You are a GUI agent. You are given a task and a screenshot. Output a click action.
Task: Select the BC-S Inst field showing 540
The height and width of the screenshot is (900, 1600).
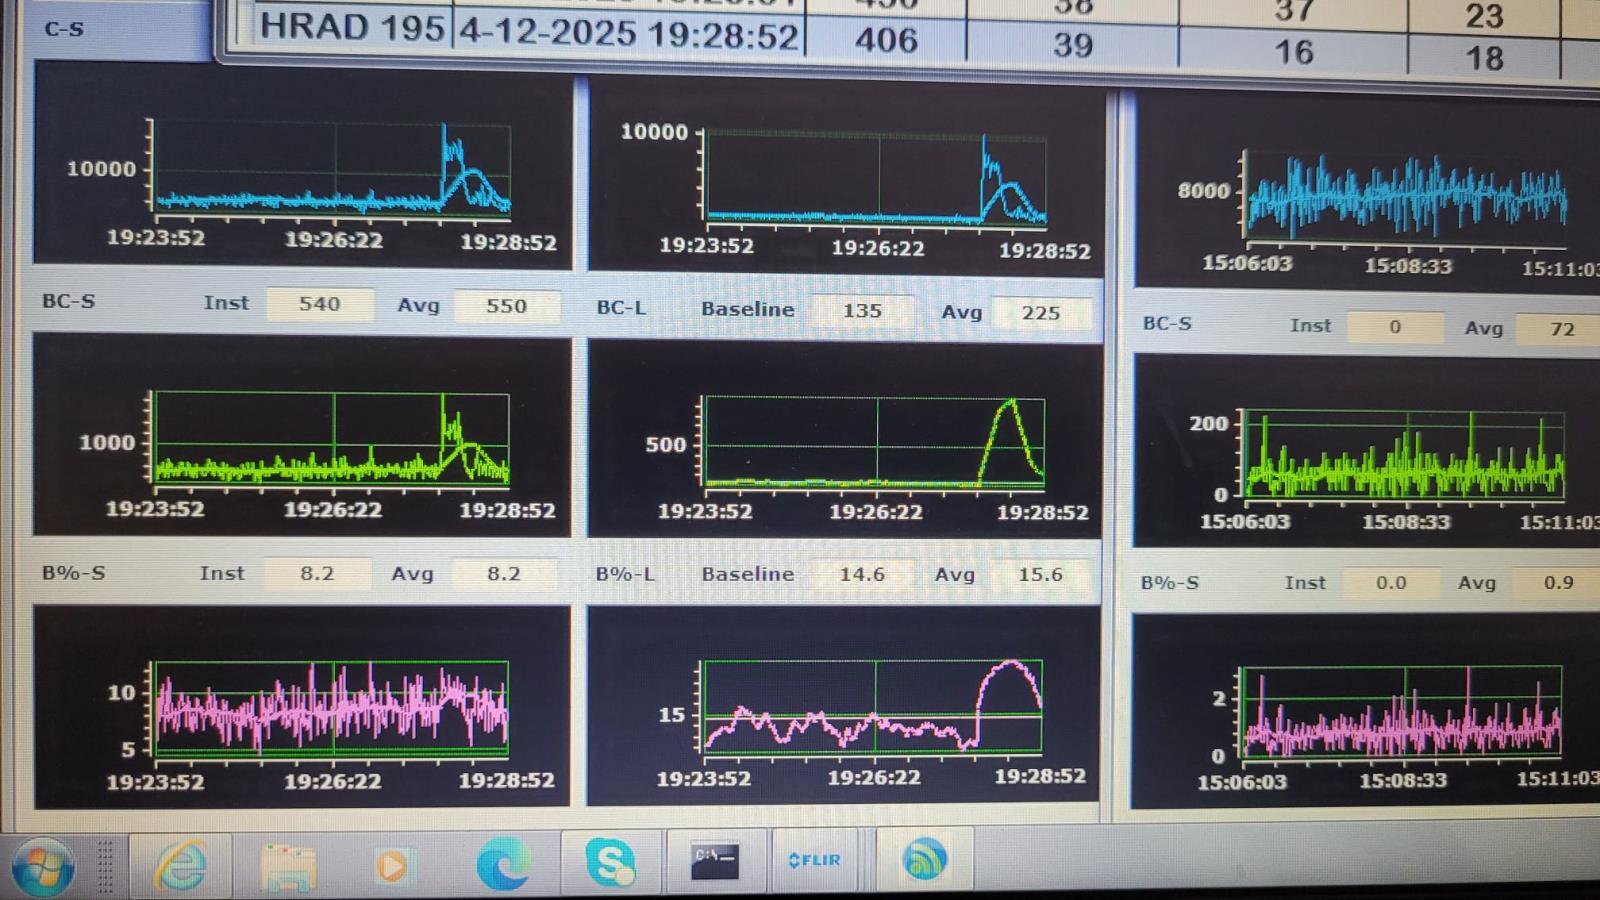[320, 304]
